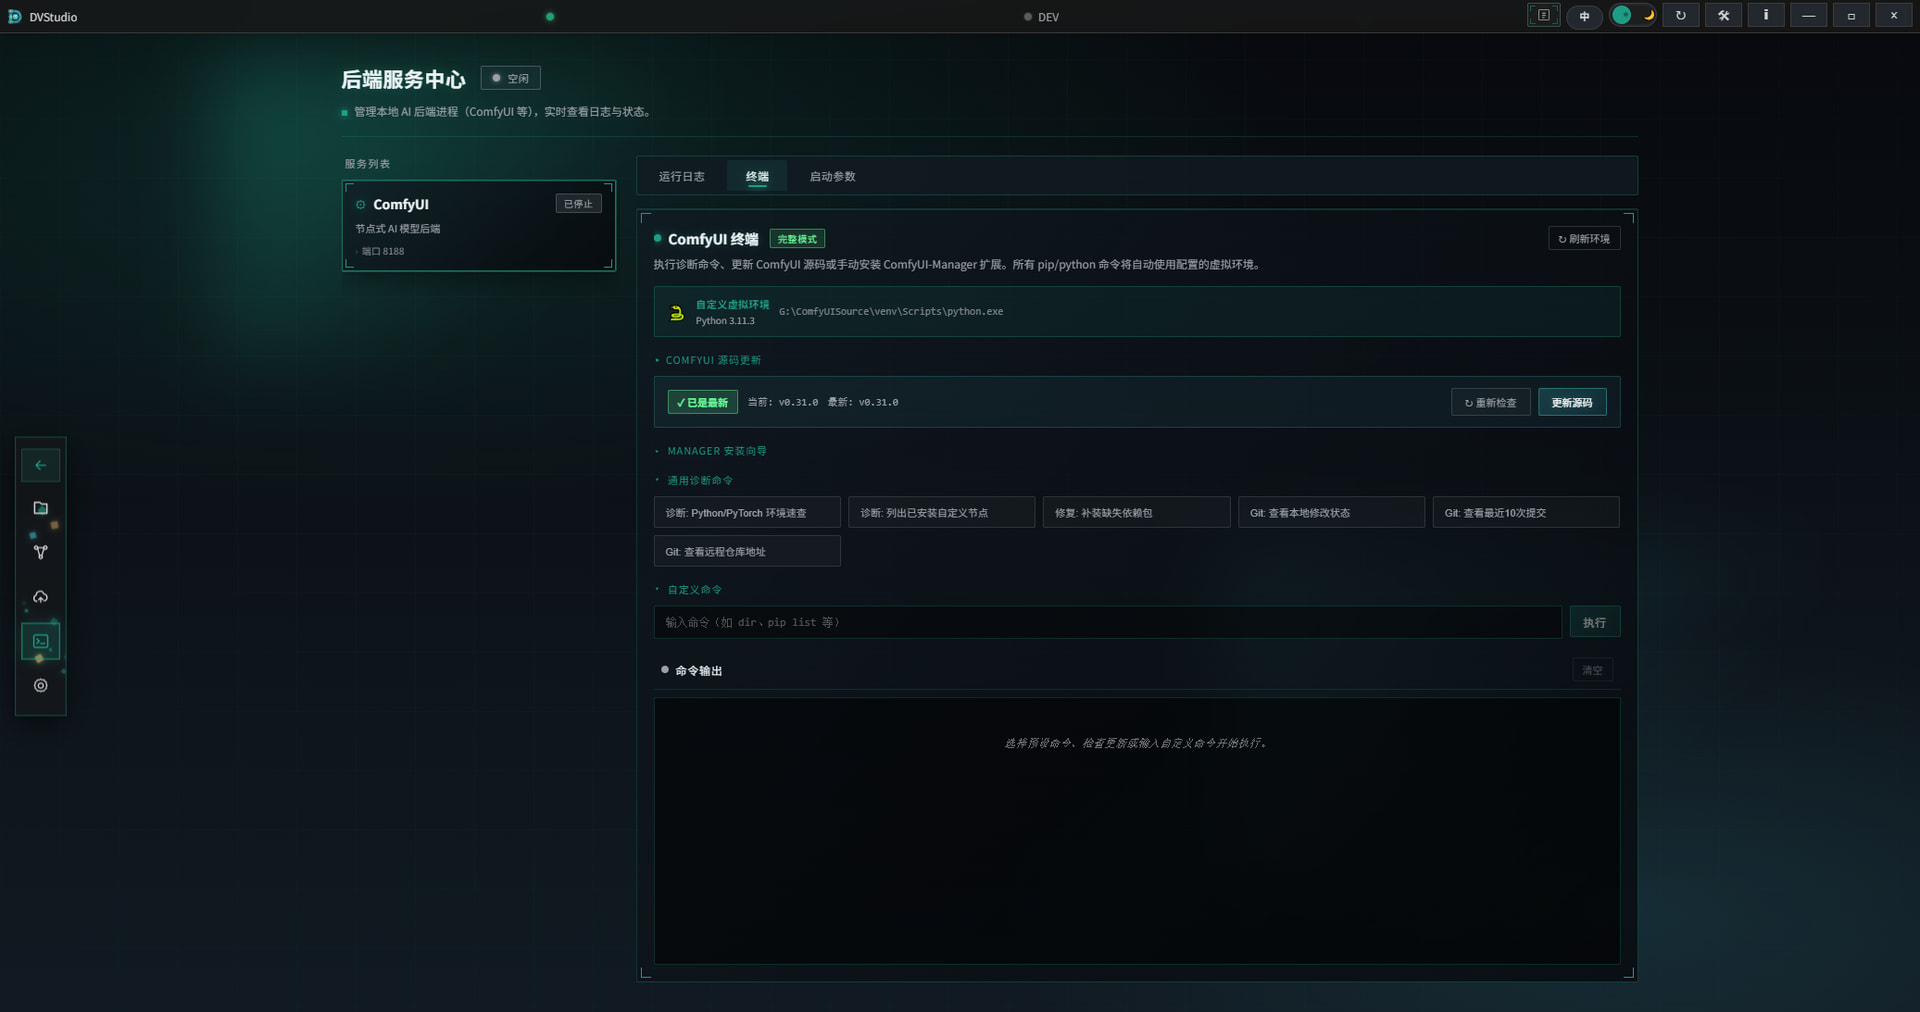Viewport: 1920px width, 1012px height.
Task: Click the 清空 button for command output
Action: (1592, 670)
